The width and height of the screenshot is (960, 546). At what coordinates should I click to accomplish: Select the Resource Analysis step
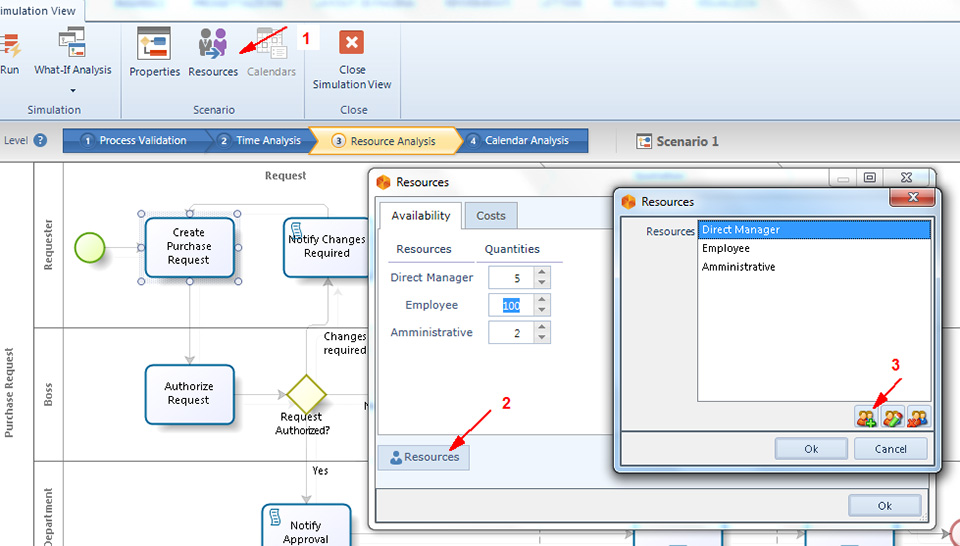coord(385,141)
